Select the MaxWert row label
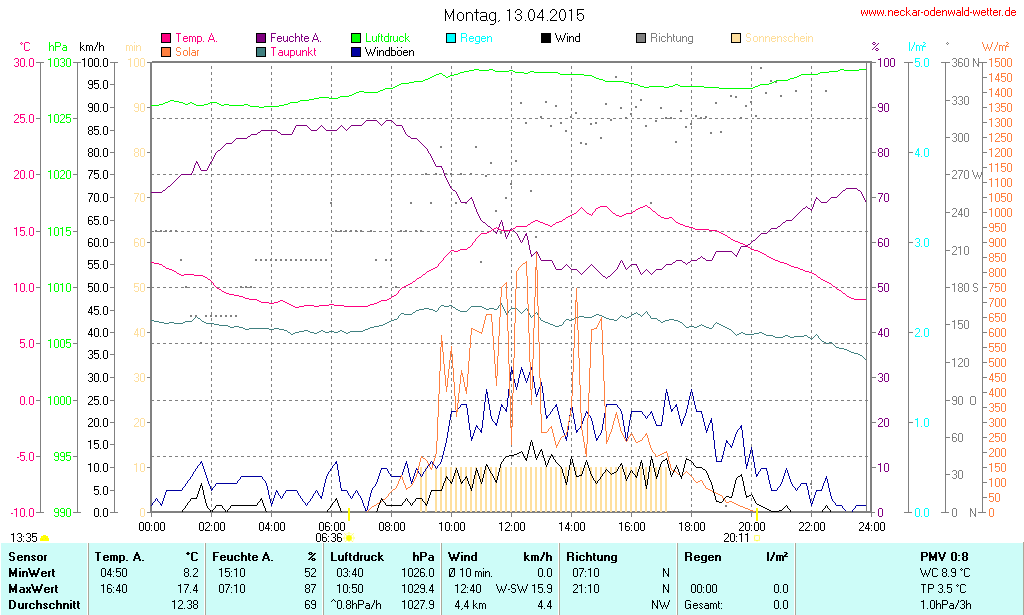 click(34, 588)
